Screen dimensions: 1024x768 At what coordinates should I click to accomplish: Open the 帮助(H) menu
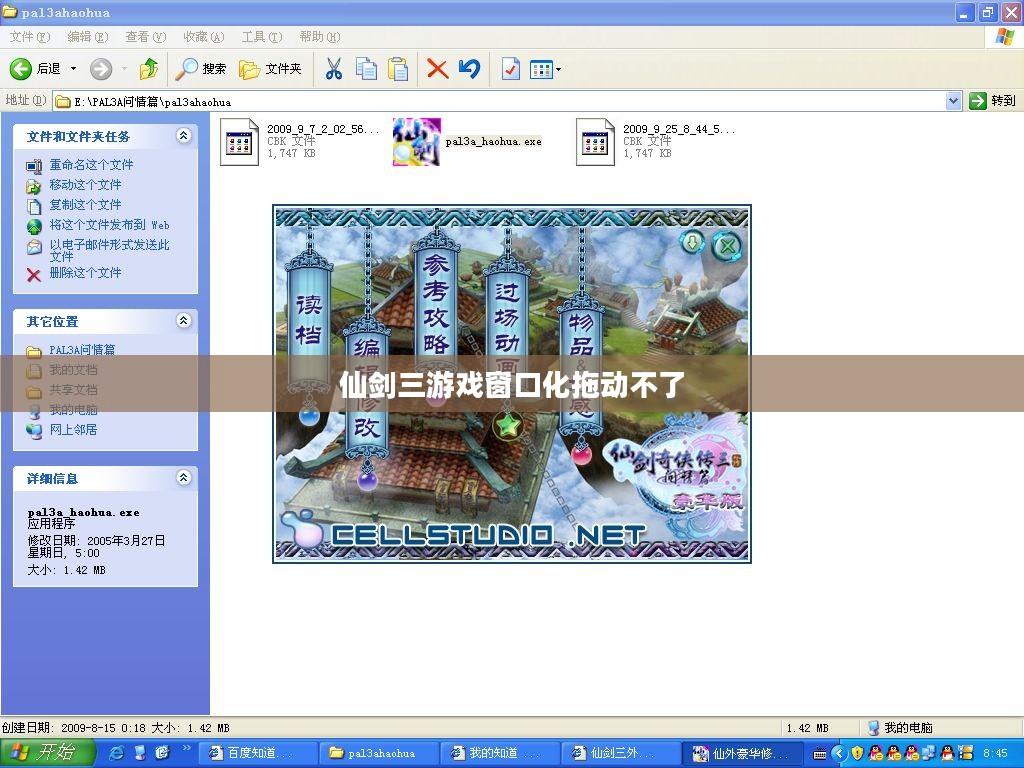(x=320, y=37)
